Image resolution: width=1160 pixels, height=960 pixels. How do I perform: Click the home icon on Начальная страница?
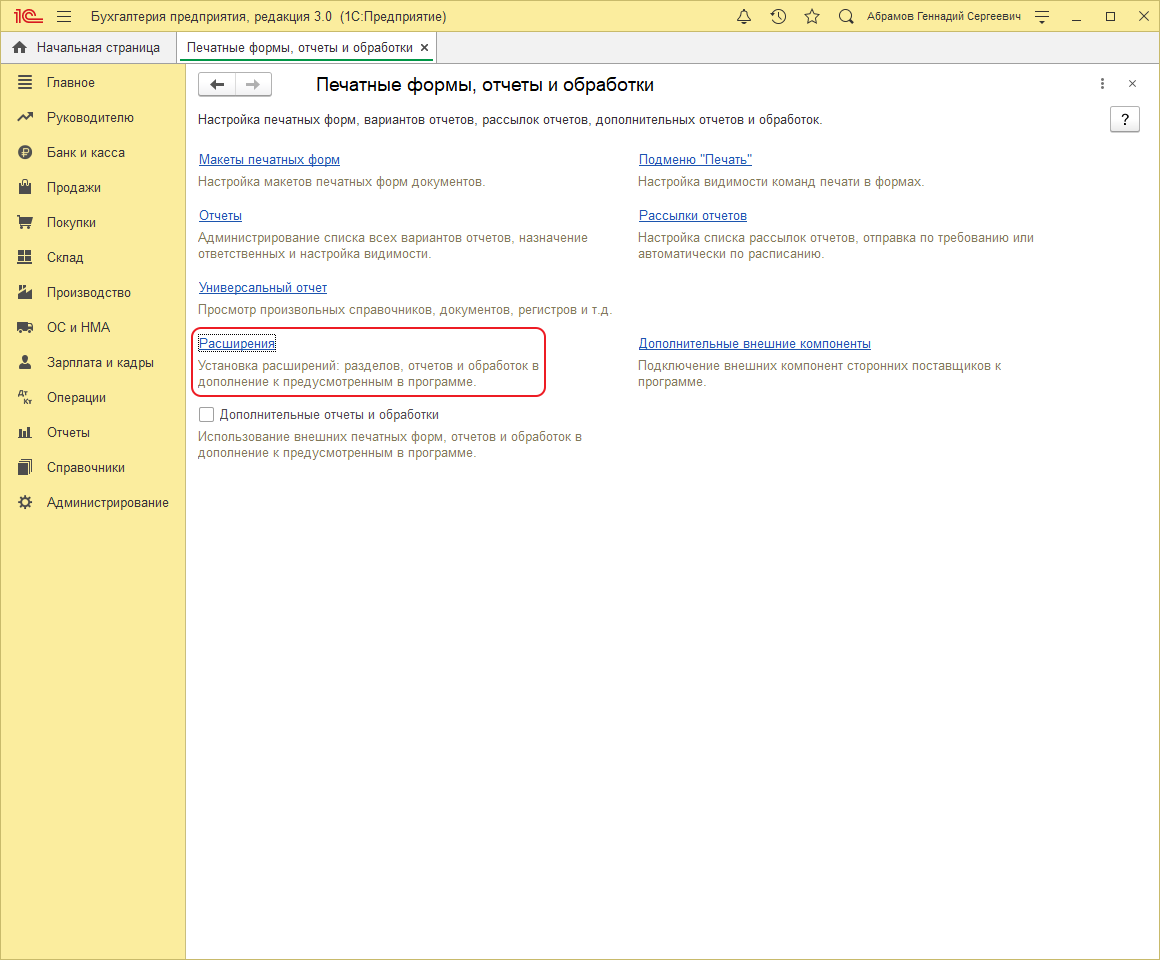(20, 47)
